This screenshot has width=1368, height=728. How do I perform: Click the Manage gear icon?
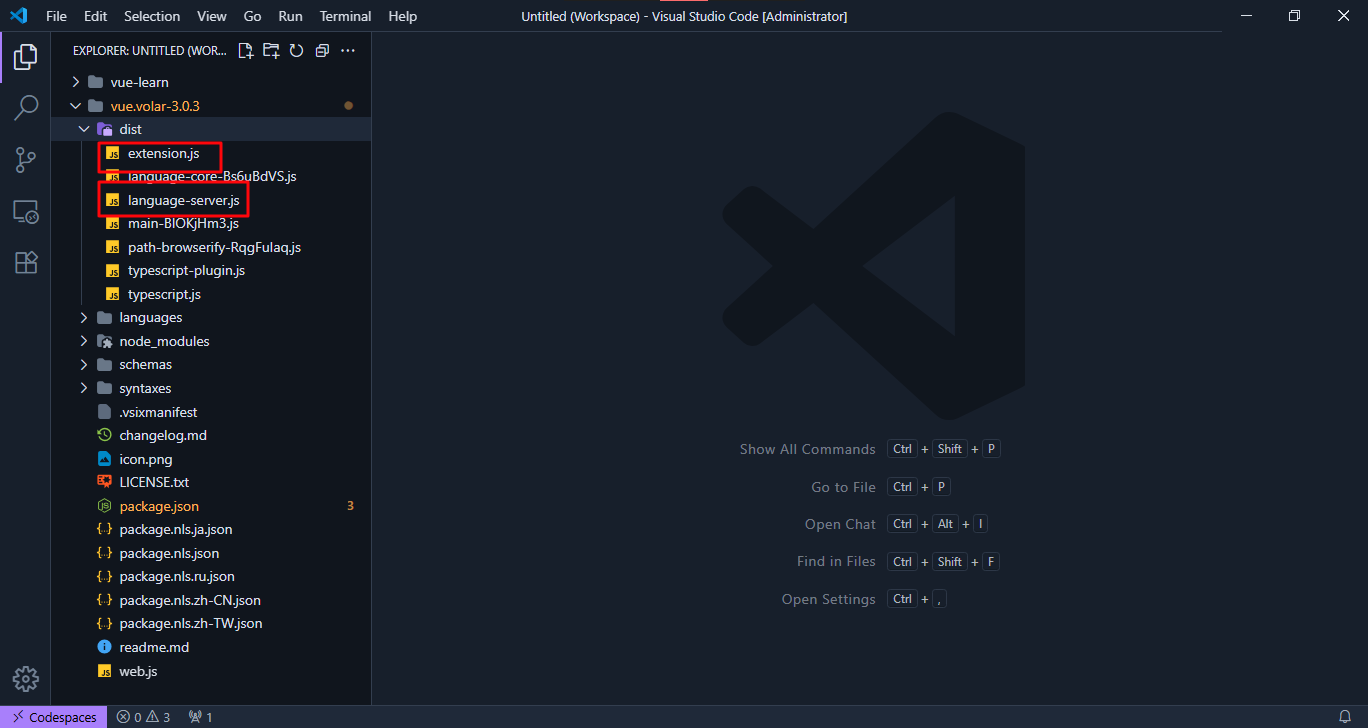point(25,679)
